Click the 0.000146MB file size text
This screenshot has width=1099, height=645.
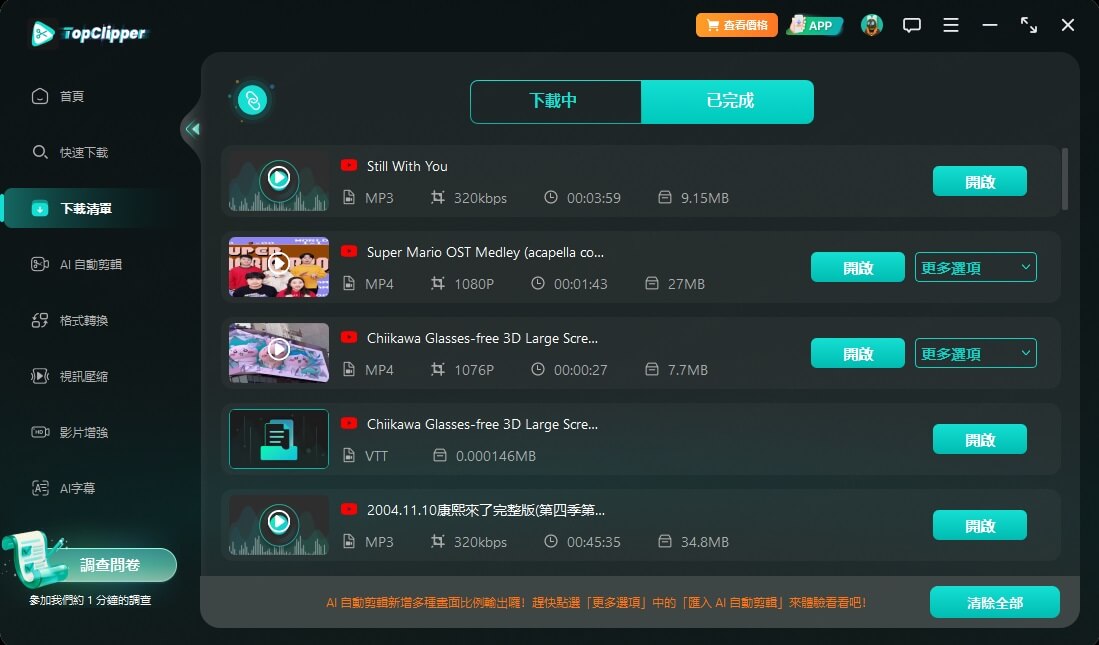[496, 456]
